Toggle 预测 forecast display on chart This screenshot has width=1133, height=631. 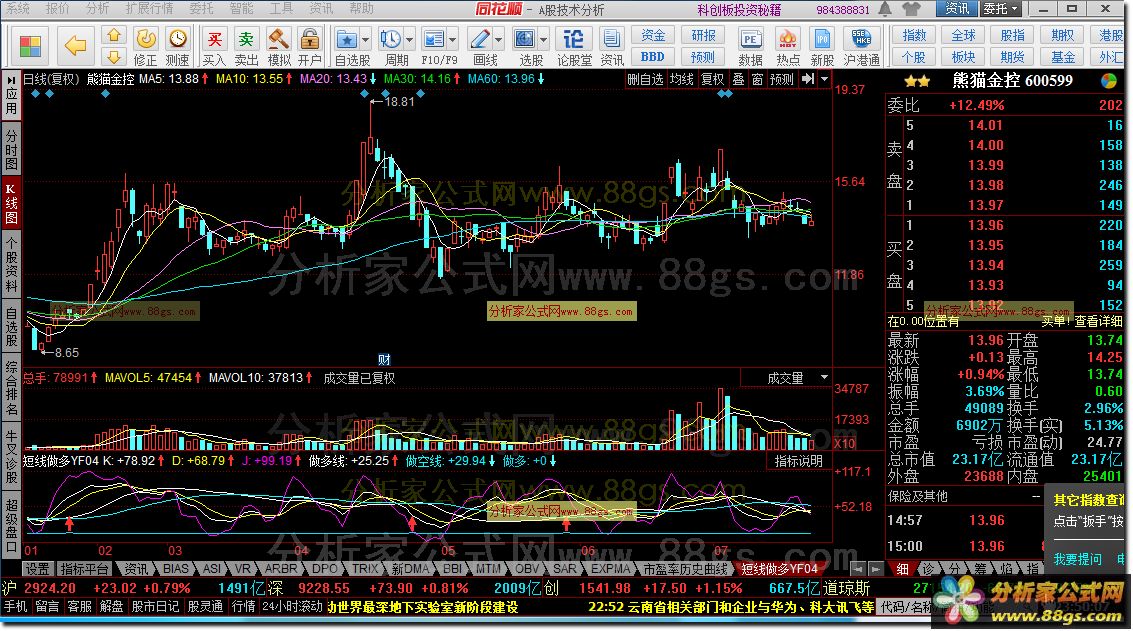pos(782,79)
